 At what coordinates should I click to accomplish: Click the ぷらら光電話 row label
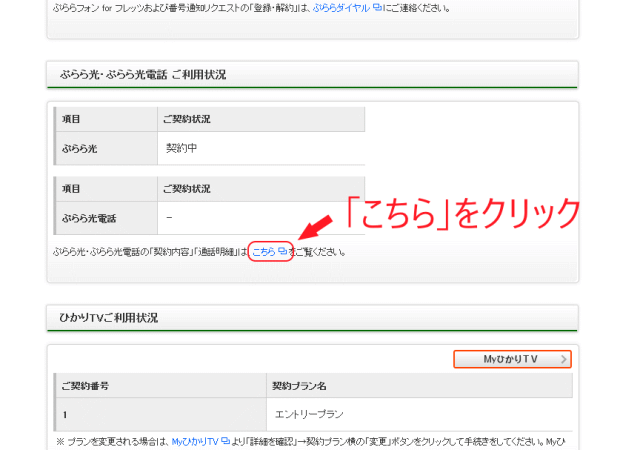click(106, 218)
